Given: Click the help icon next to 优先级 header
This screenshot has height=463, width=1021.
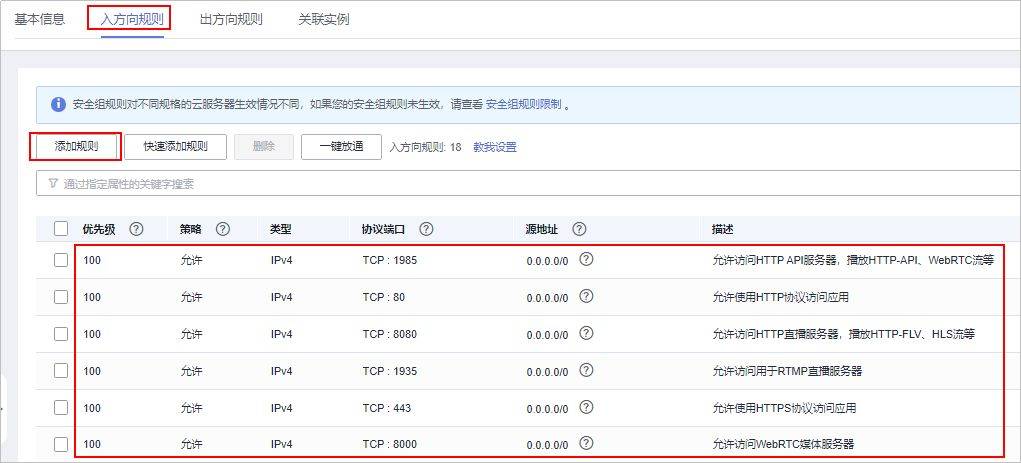Looking at the screenshot, I should [136, 229].
